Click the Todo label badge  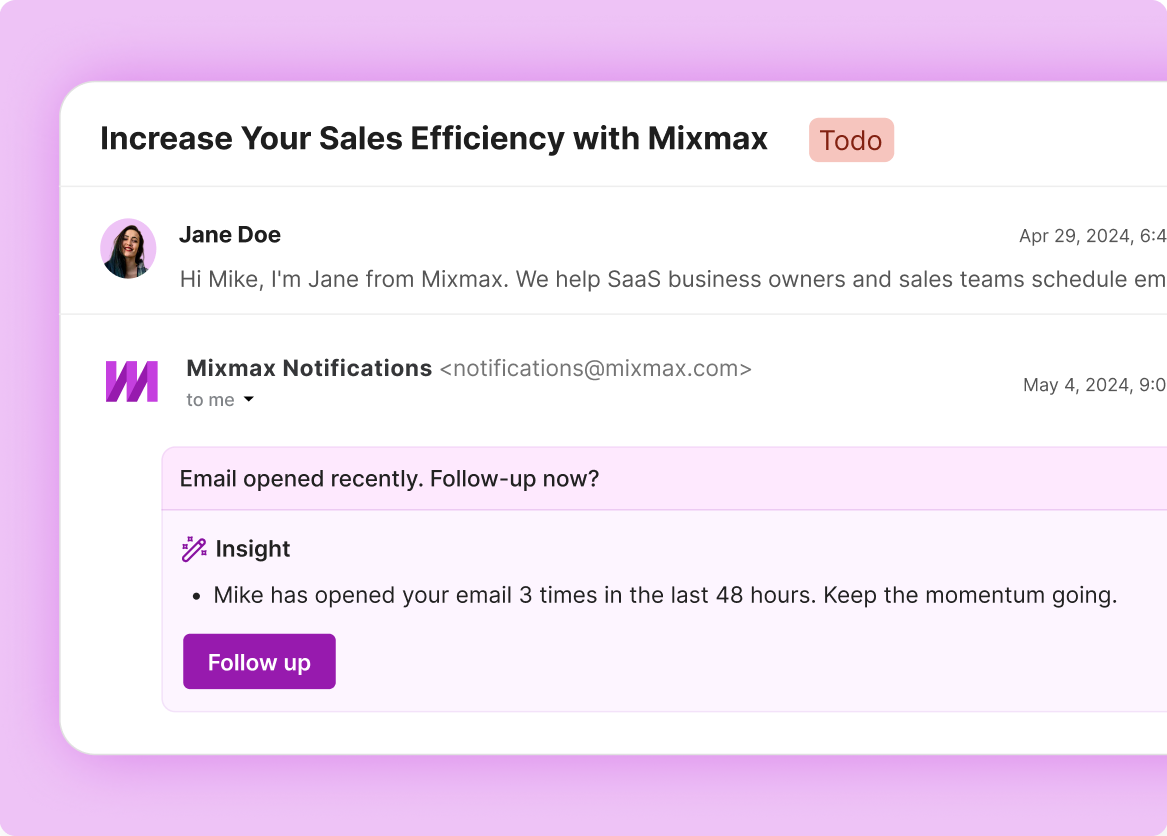851,141
